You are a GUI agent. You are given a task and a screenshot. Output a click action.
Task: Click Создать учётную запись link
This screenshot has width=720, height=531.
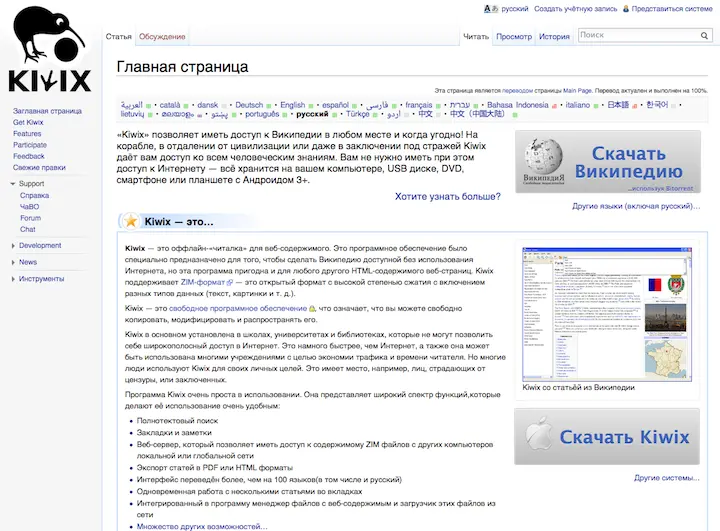[x=575, y=9]
